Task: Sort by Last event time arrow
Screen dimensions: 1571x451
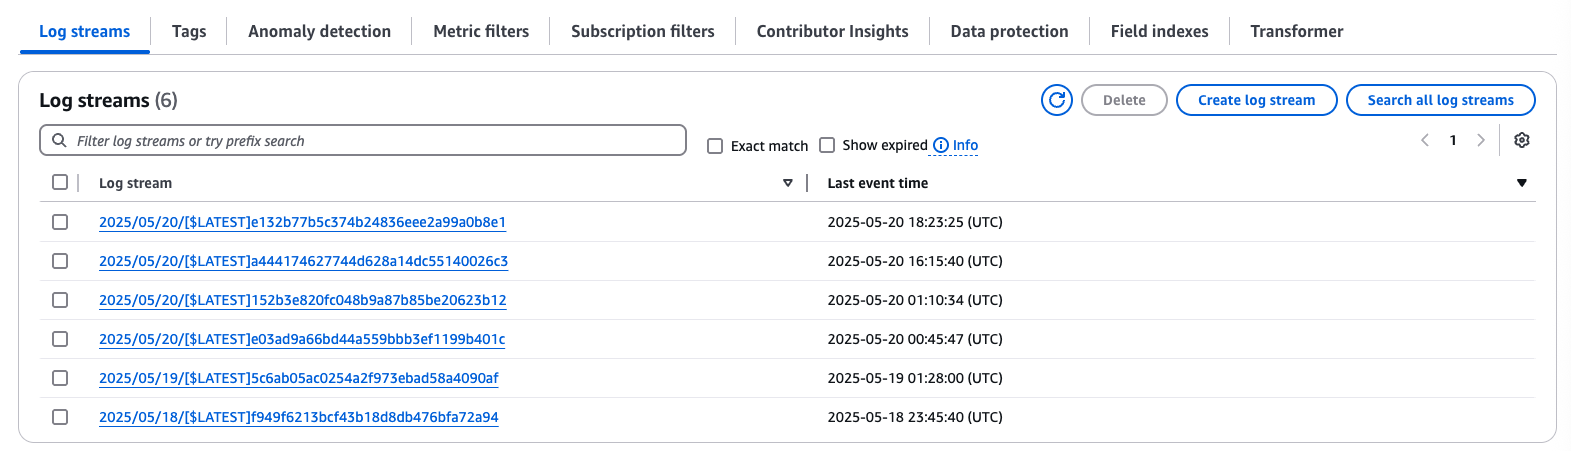Action: point(1521,183)
